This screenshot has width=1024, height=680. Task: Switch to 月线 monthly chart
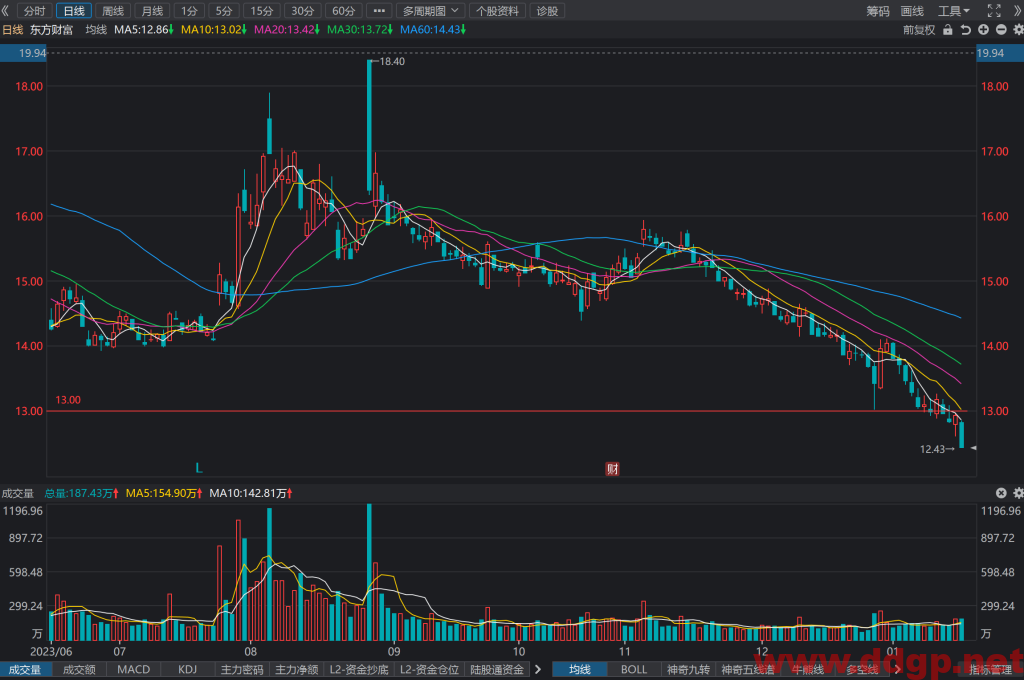(152, 11)
